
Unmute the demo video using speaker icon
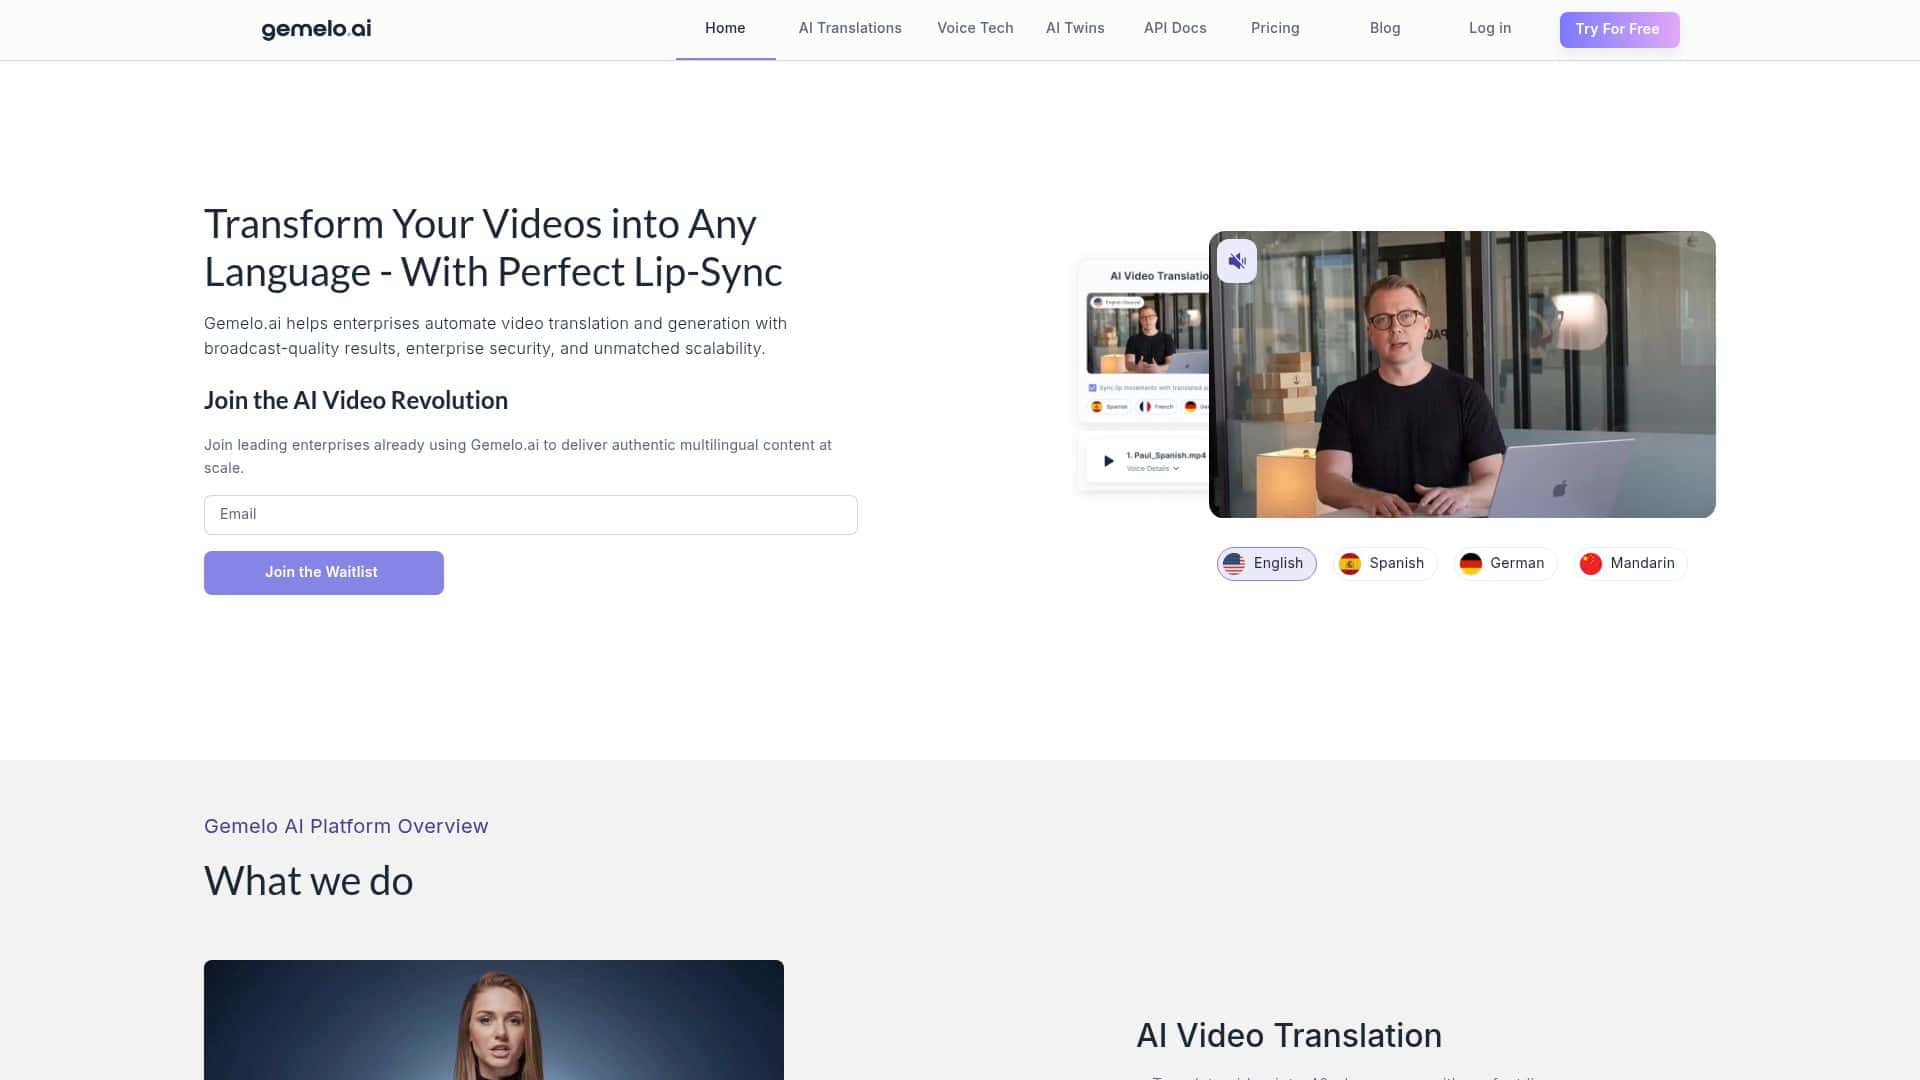pyautogui.click(x=1237, y=261)
